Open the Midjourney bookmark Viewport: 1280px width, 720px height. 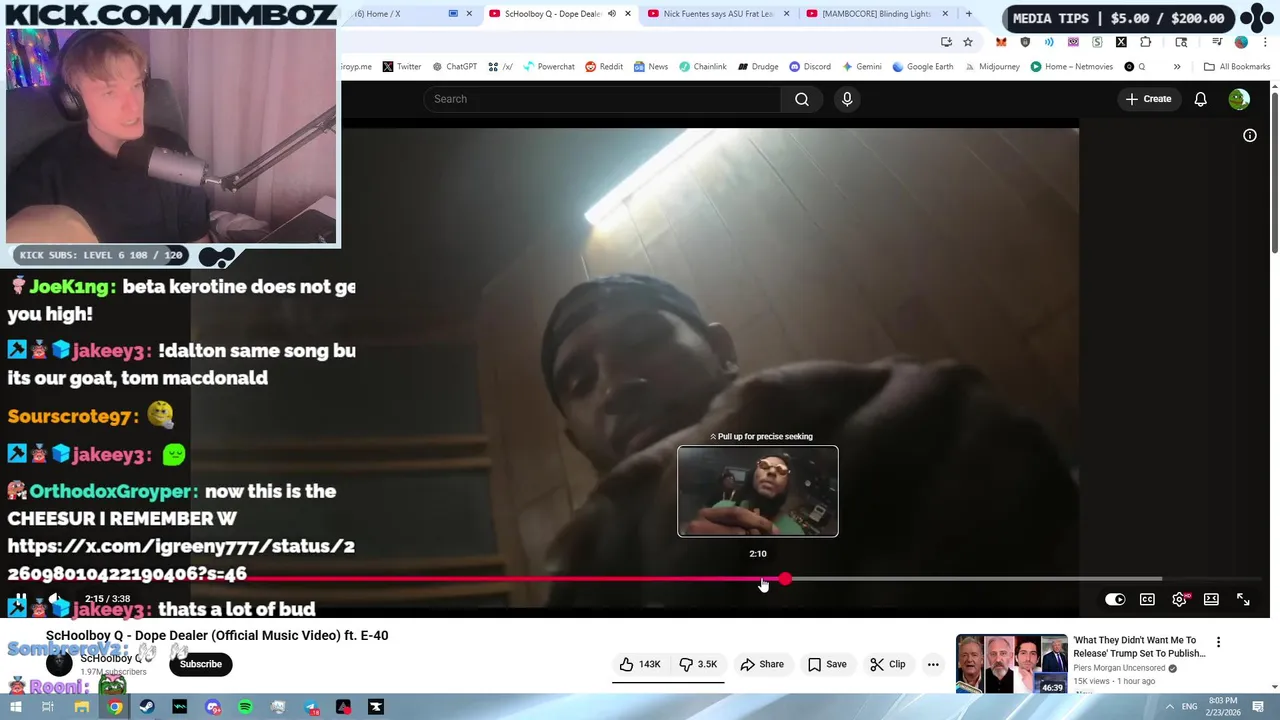[x=991, y=67]
